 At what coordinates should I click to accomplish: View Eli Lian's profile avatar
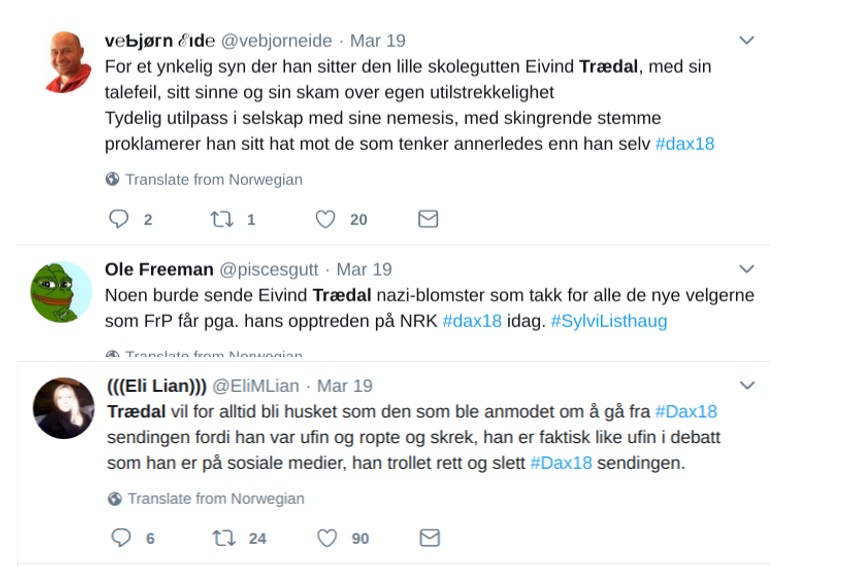tap(64, 408)
